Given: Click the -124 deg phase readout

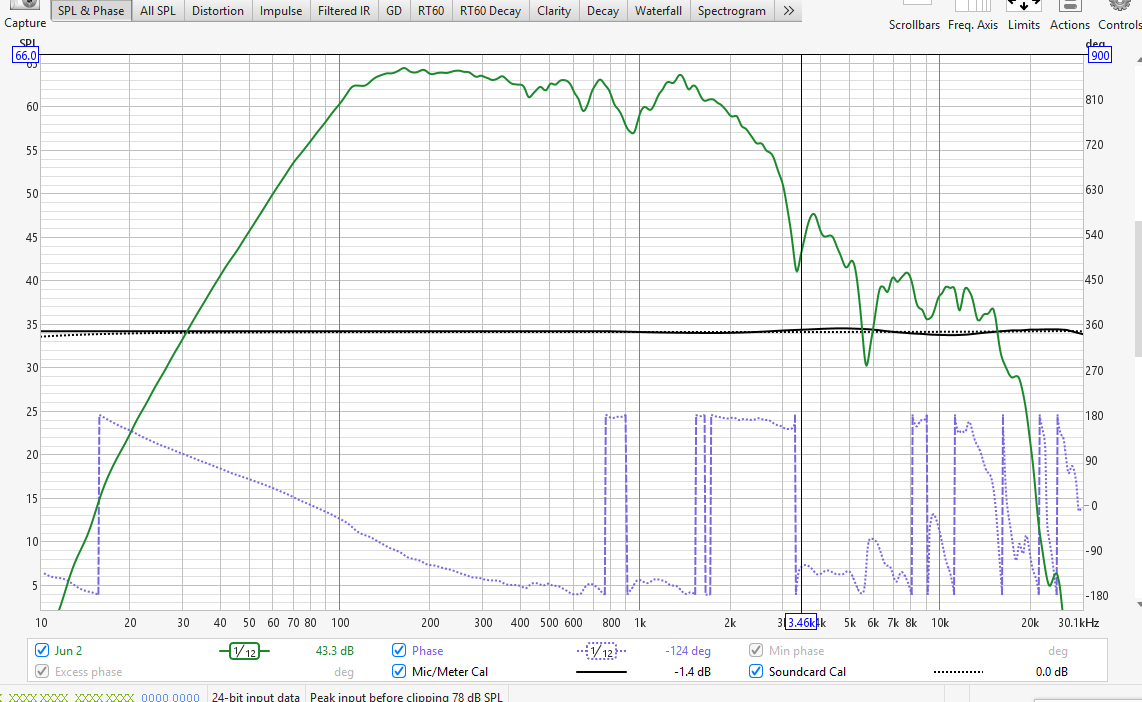Looking at the screenshot, I should coord(688,650).
